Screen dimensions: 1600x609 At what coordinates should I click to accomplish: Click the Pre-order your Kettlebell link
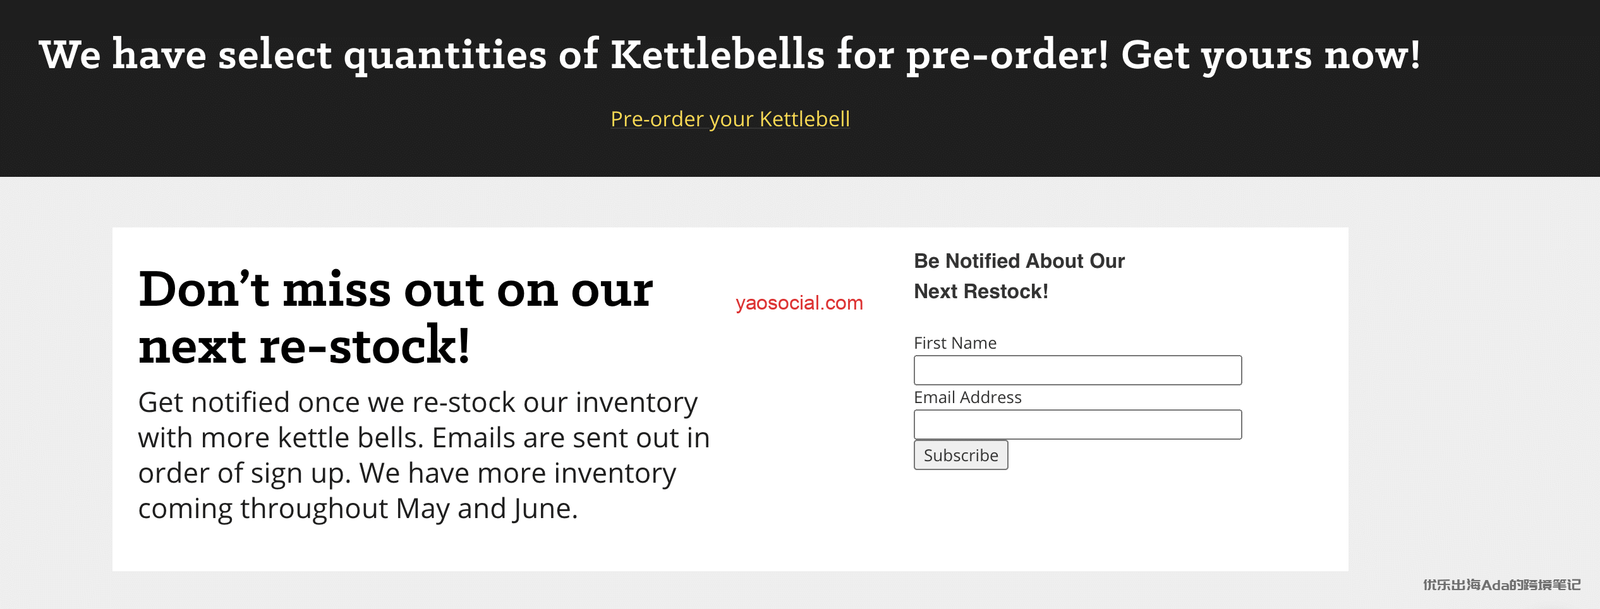(730, 119)
